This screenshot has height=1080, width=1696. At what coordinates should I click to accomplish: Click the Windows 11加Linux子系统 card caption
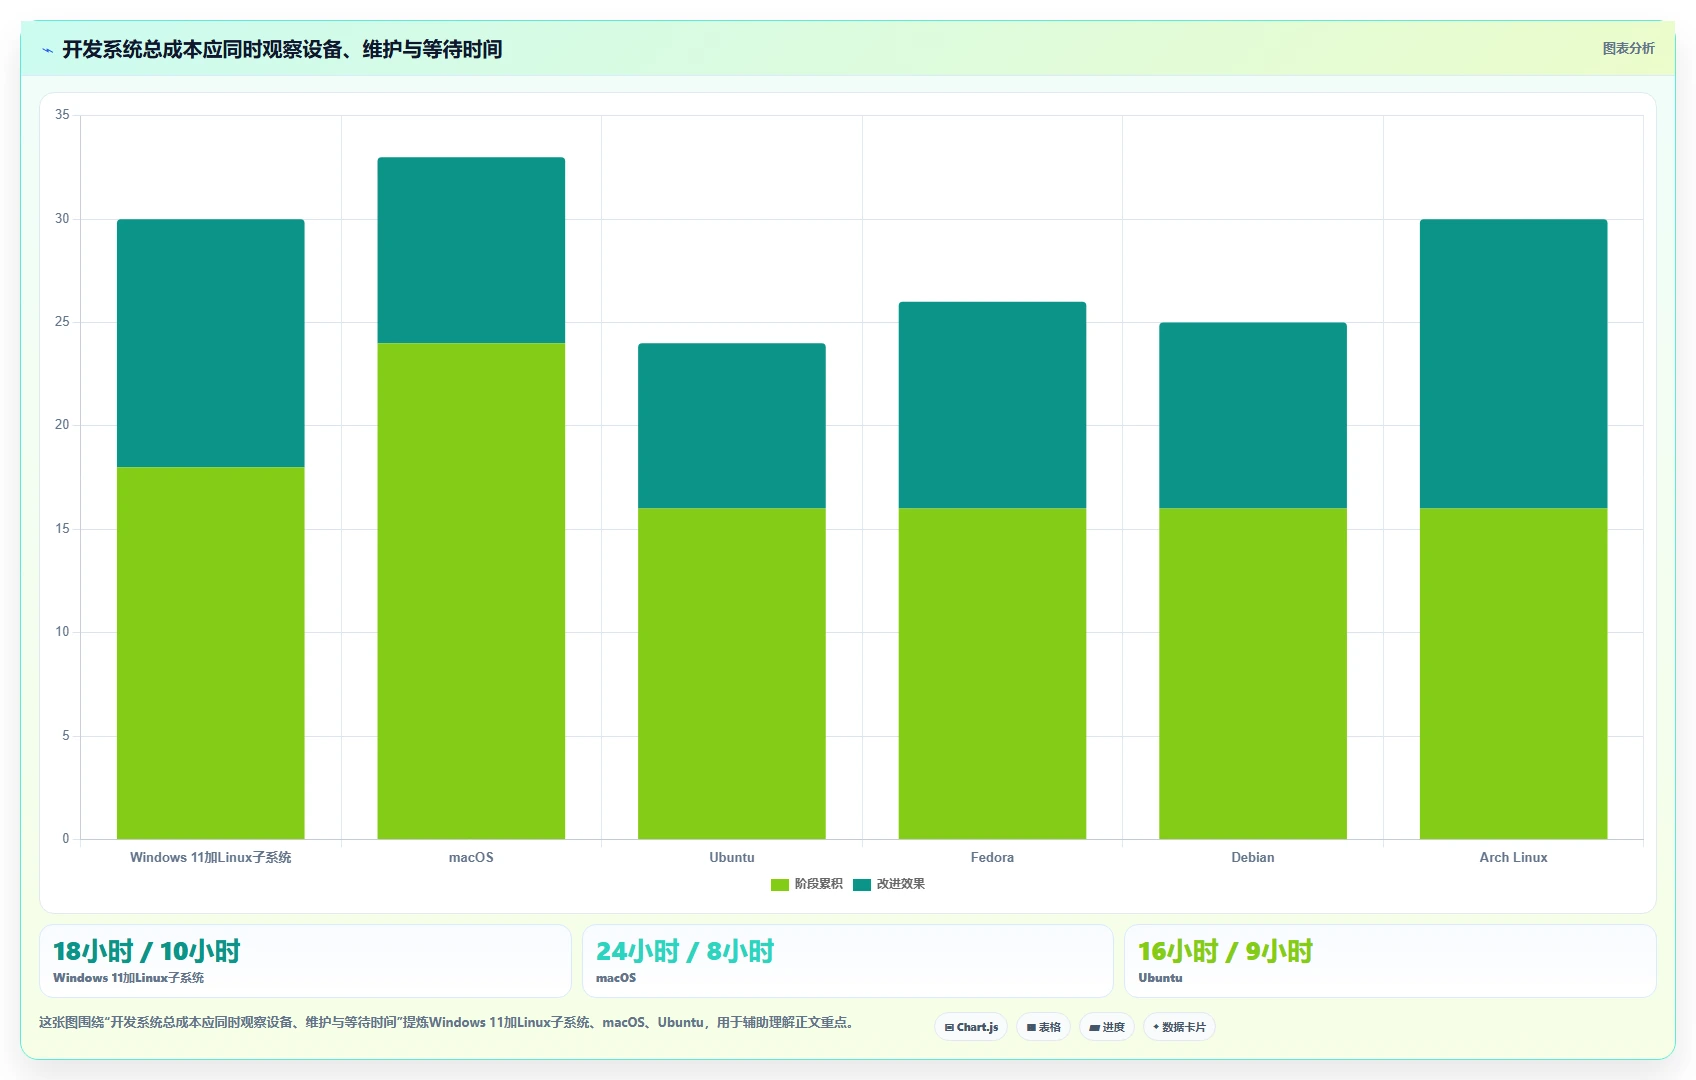coord(129,978)
